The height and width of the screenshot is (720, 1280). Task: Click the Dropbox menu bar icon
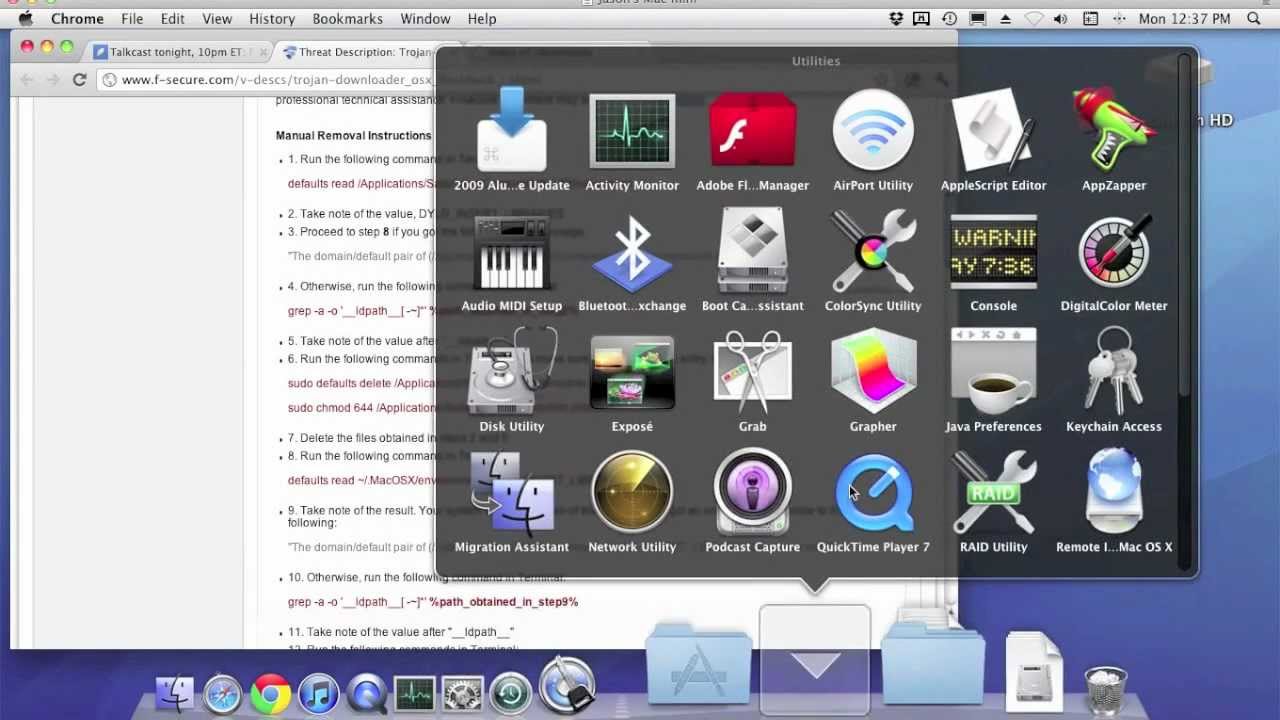pos(897,19)
